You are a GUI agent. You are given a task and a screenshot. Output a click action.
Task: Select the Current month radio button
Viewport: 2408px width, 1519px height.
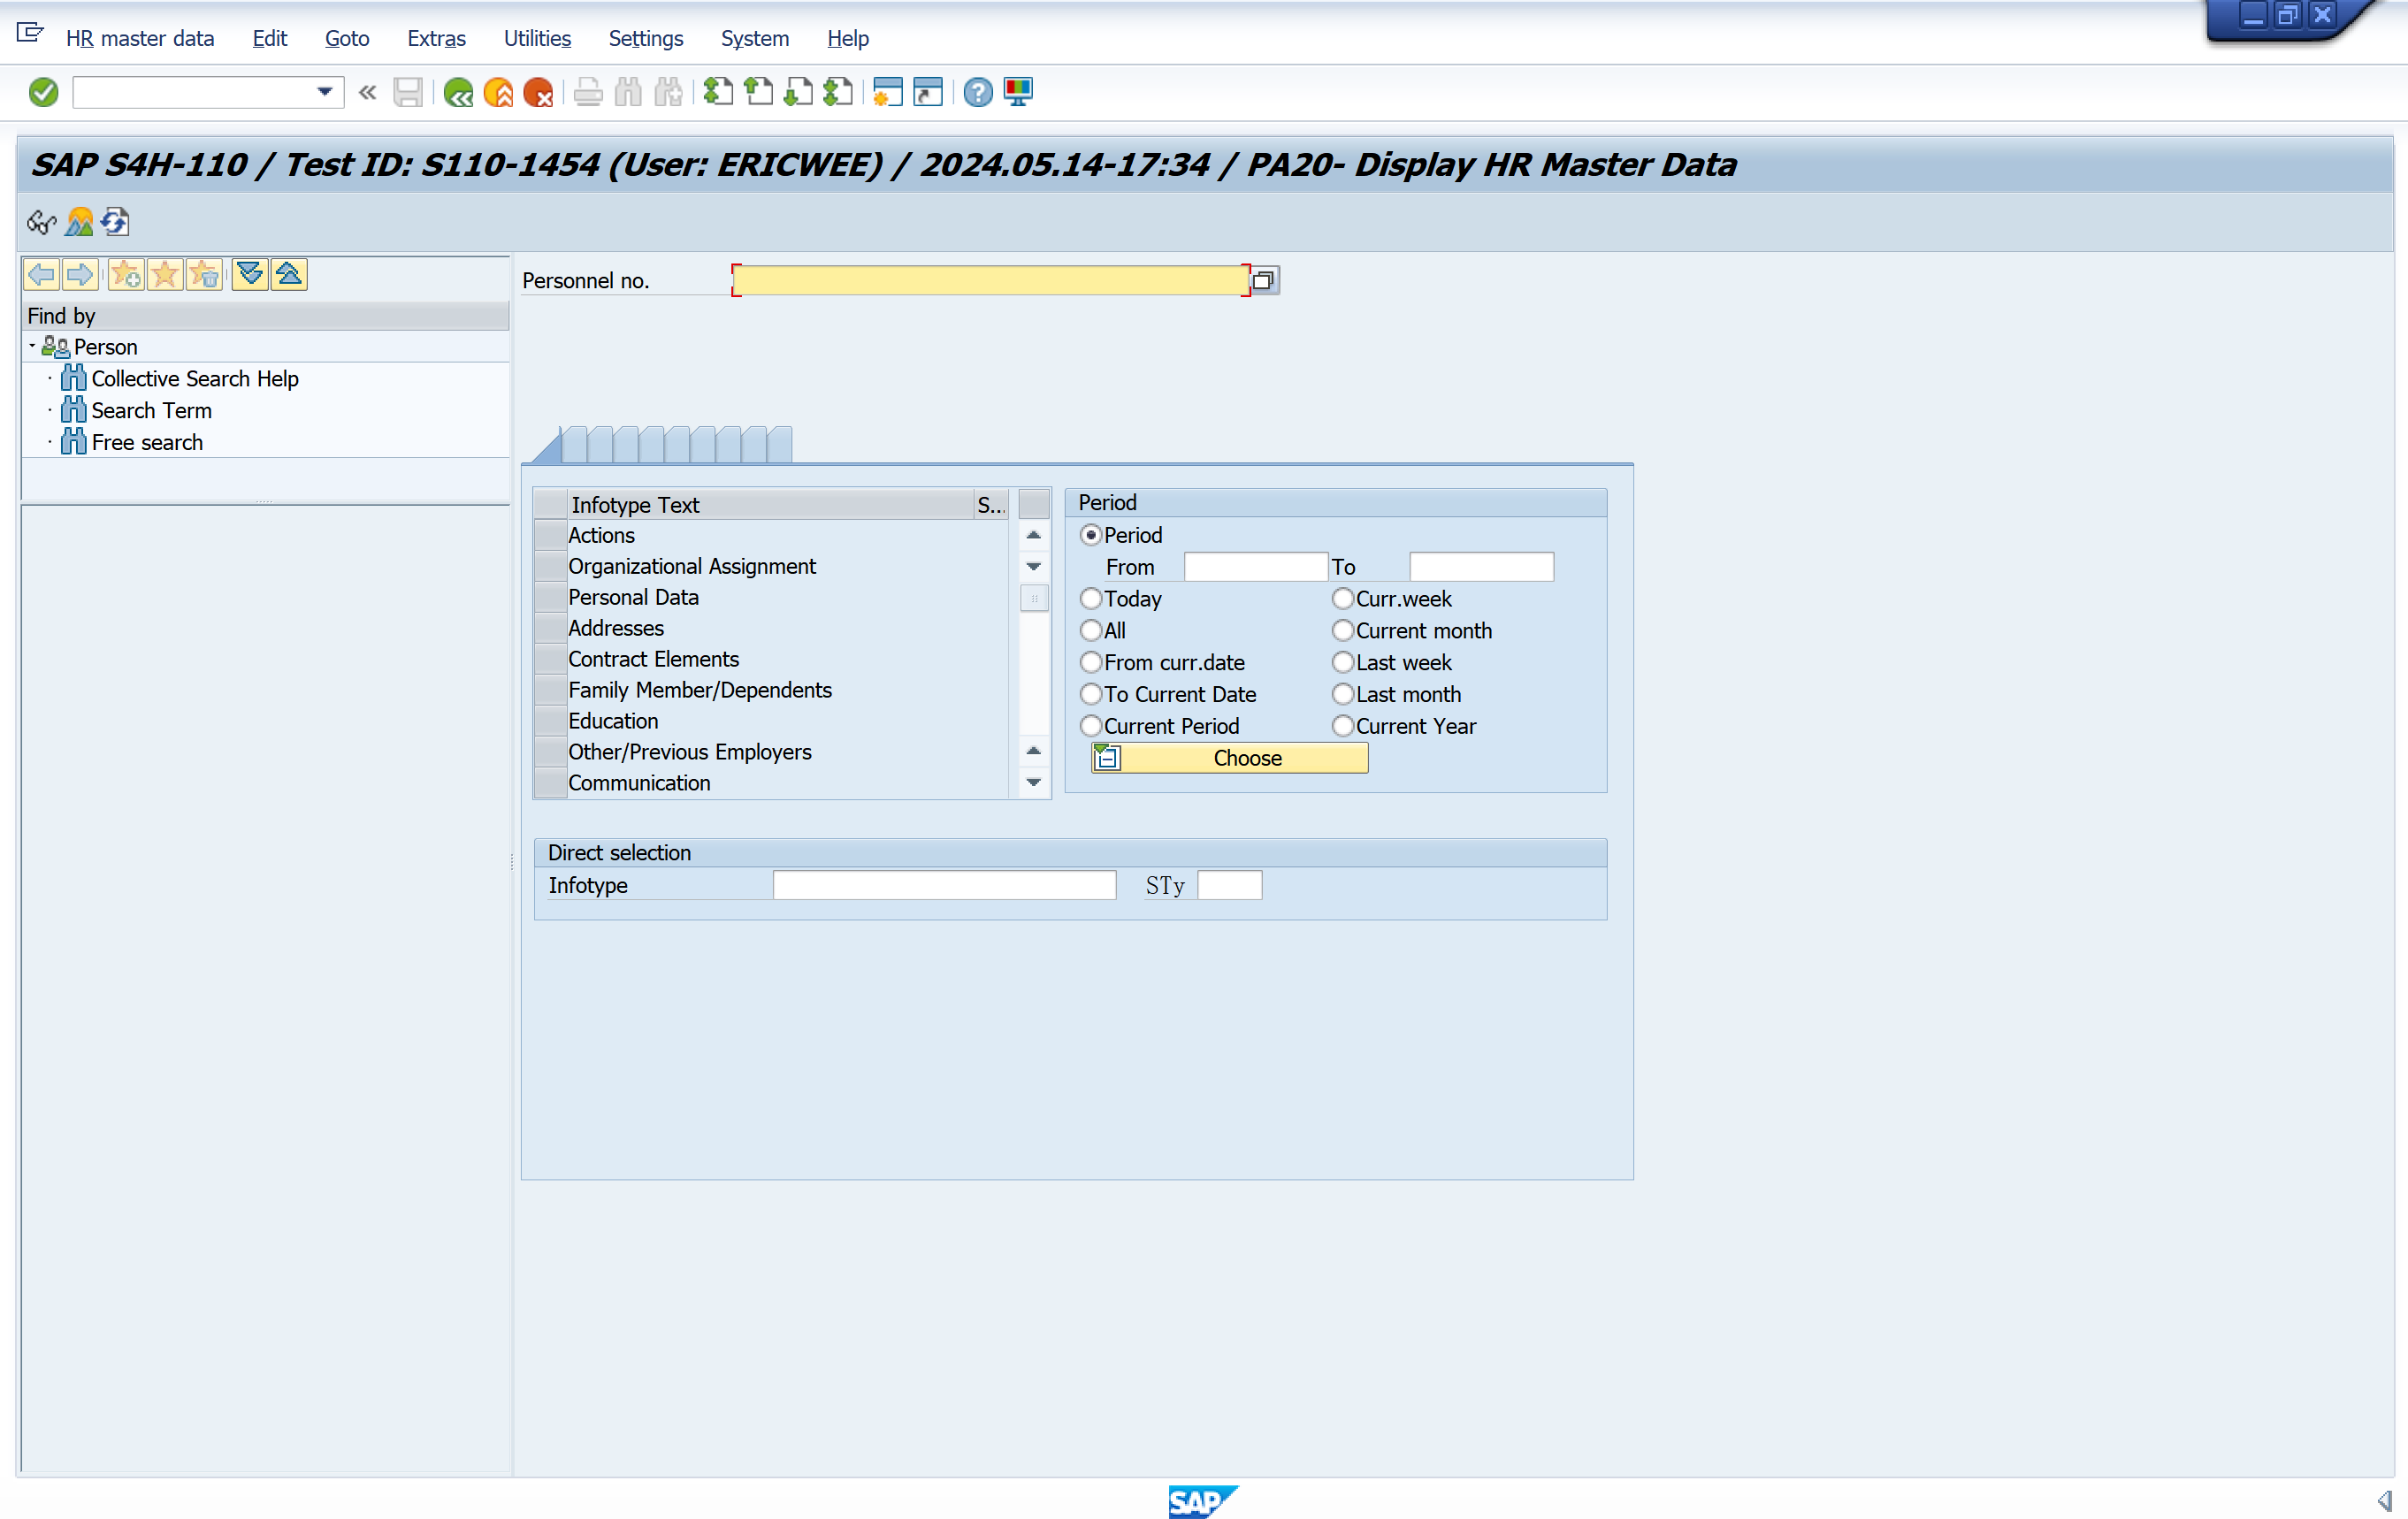pos(1343,631)
